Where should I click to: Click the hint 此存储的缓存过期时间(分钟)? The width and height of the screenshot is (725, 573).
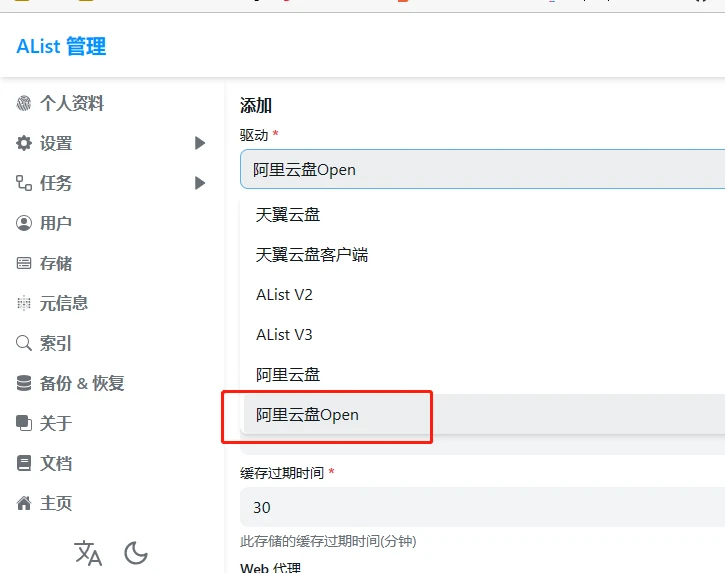tap(328, 541)
